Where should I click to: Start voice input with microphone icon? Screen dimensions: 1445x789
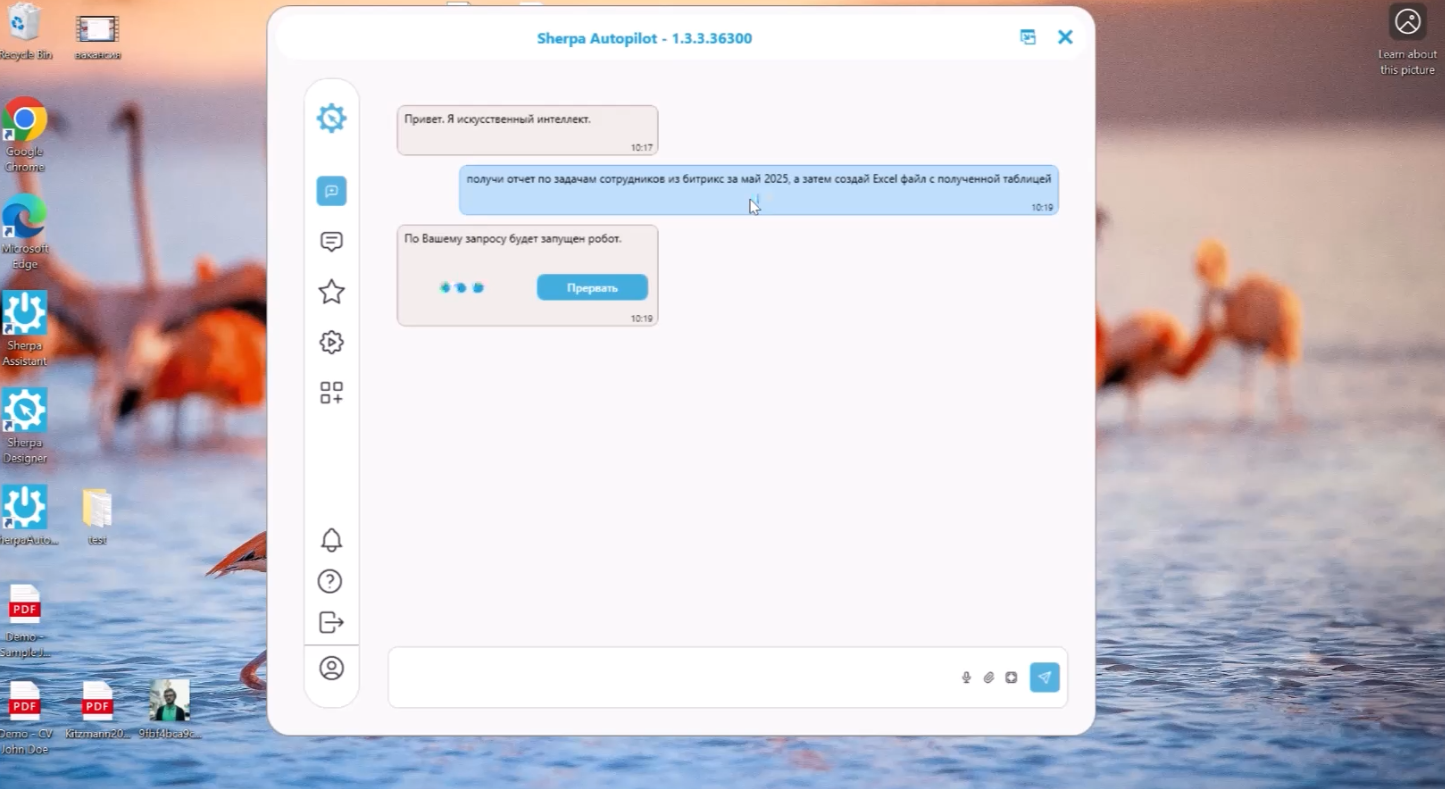coord(966,678)
